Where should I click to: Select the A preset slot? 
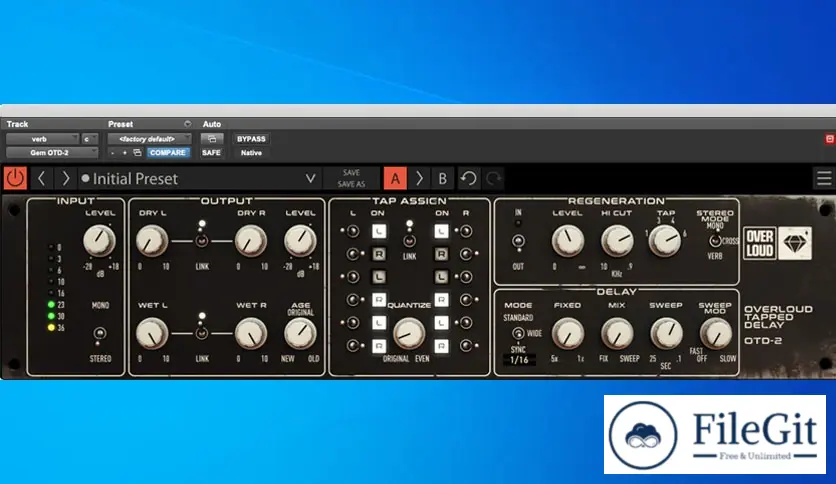tap(395, 179)
